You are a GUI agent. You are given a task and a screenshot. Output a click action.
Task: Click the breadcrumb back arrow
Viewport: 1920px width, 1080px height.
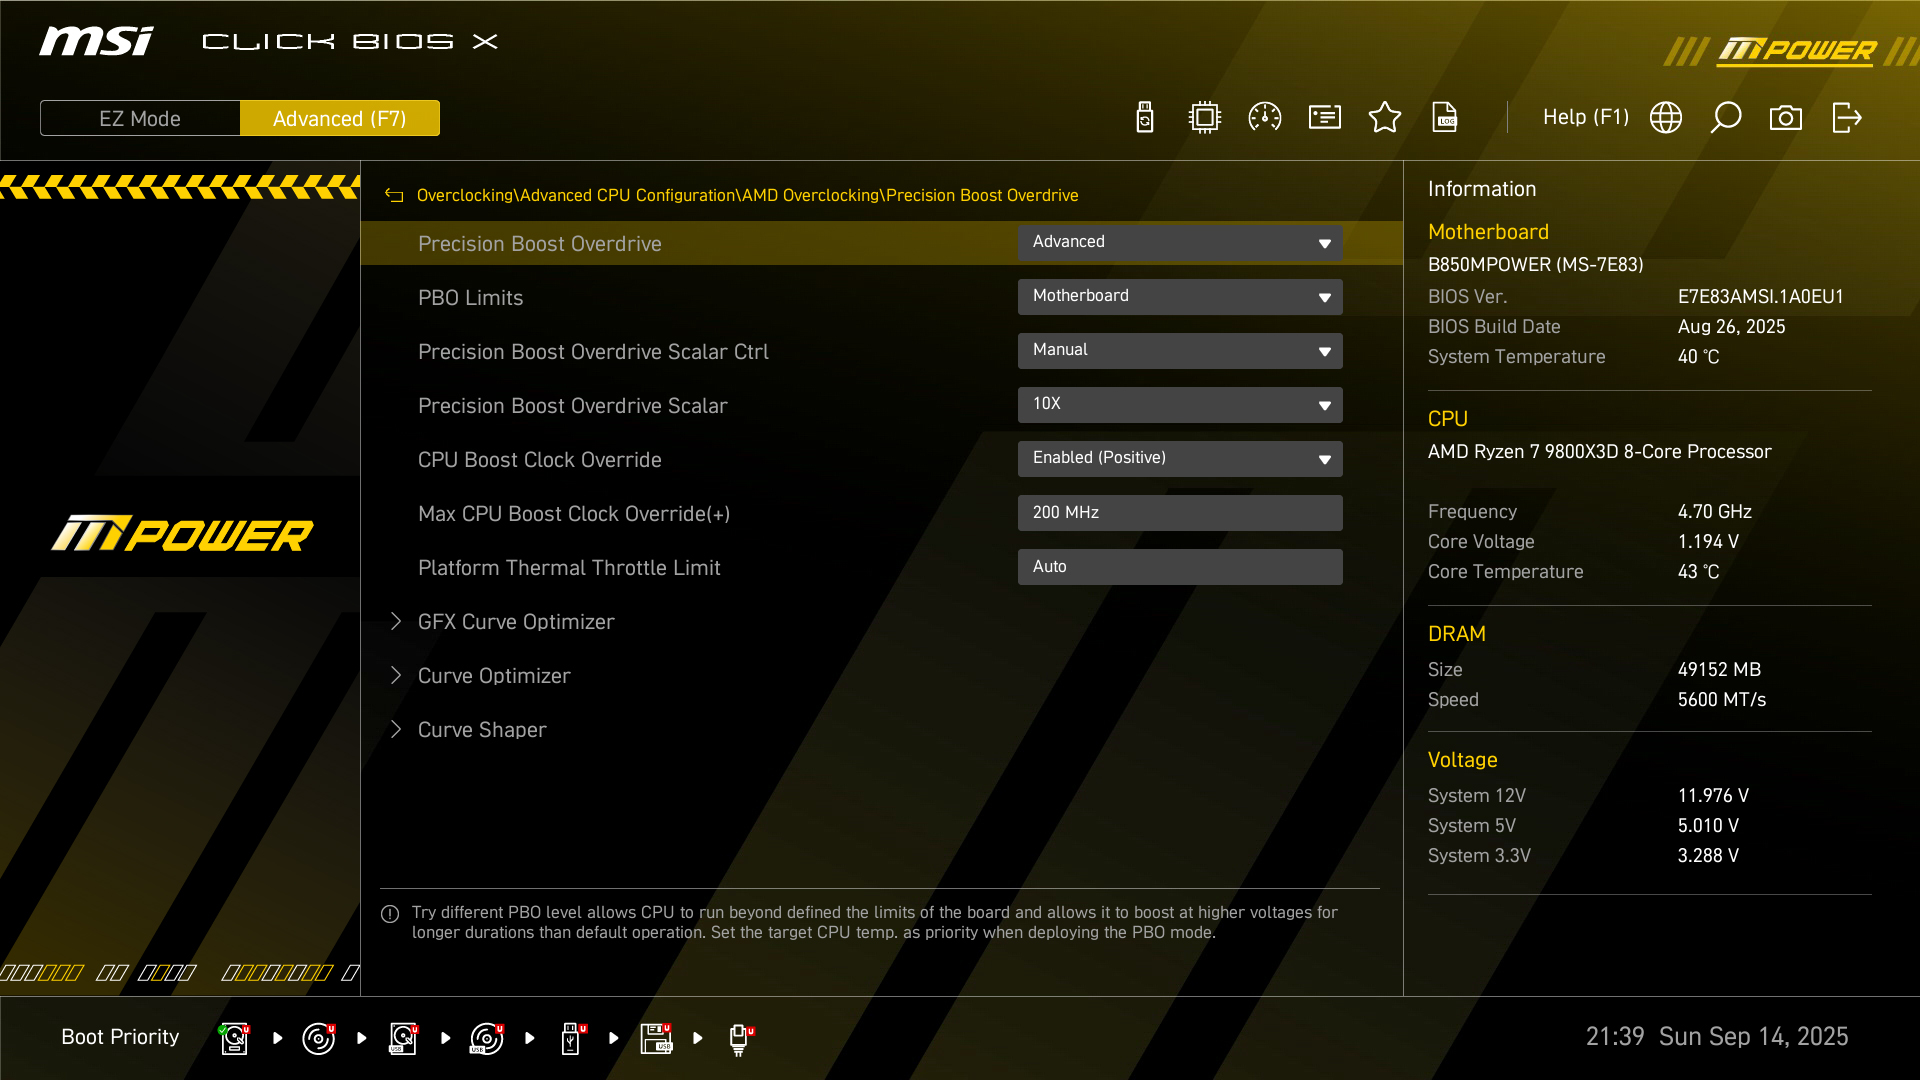coord(394,196)
